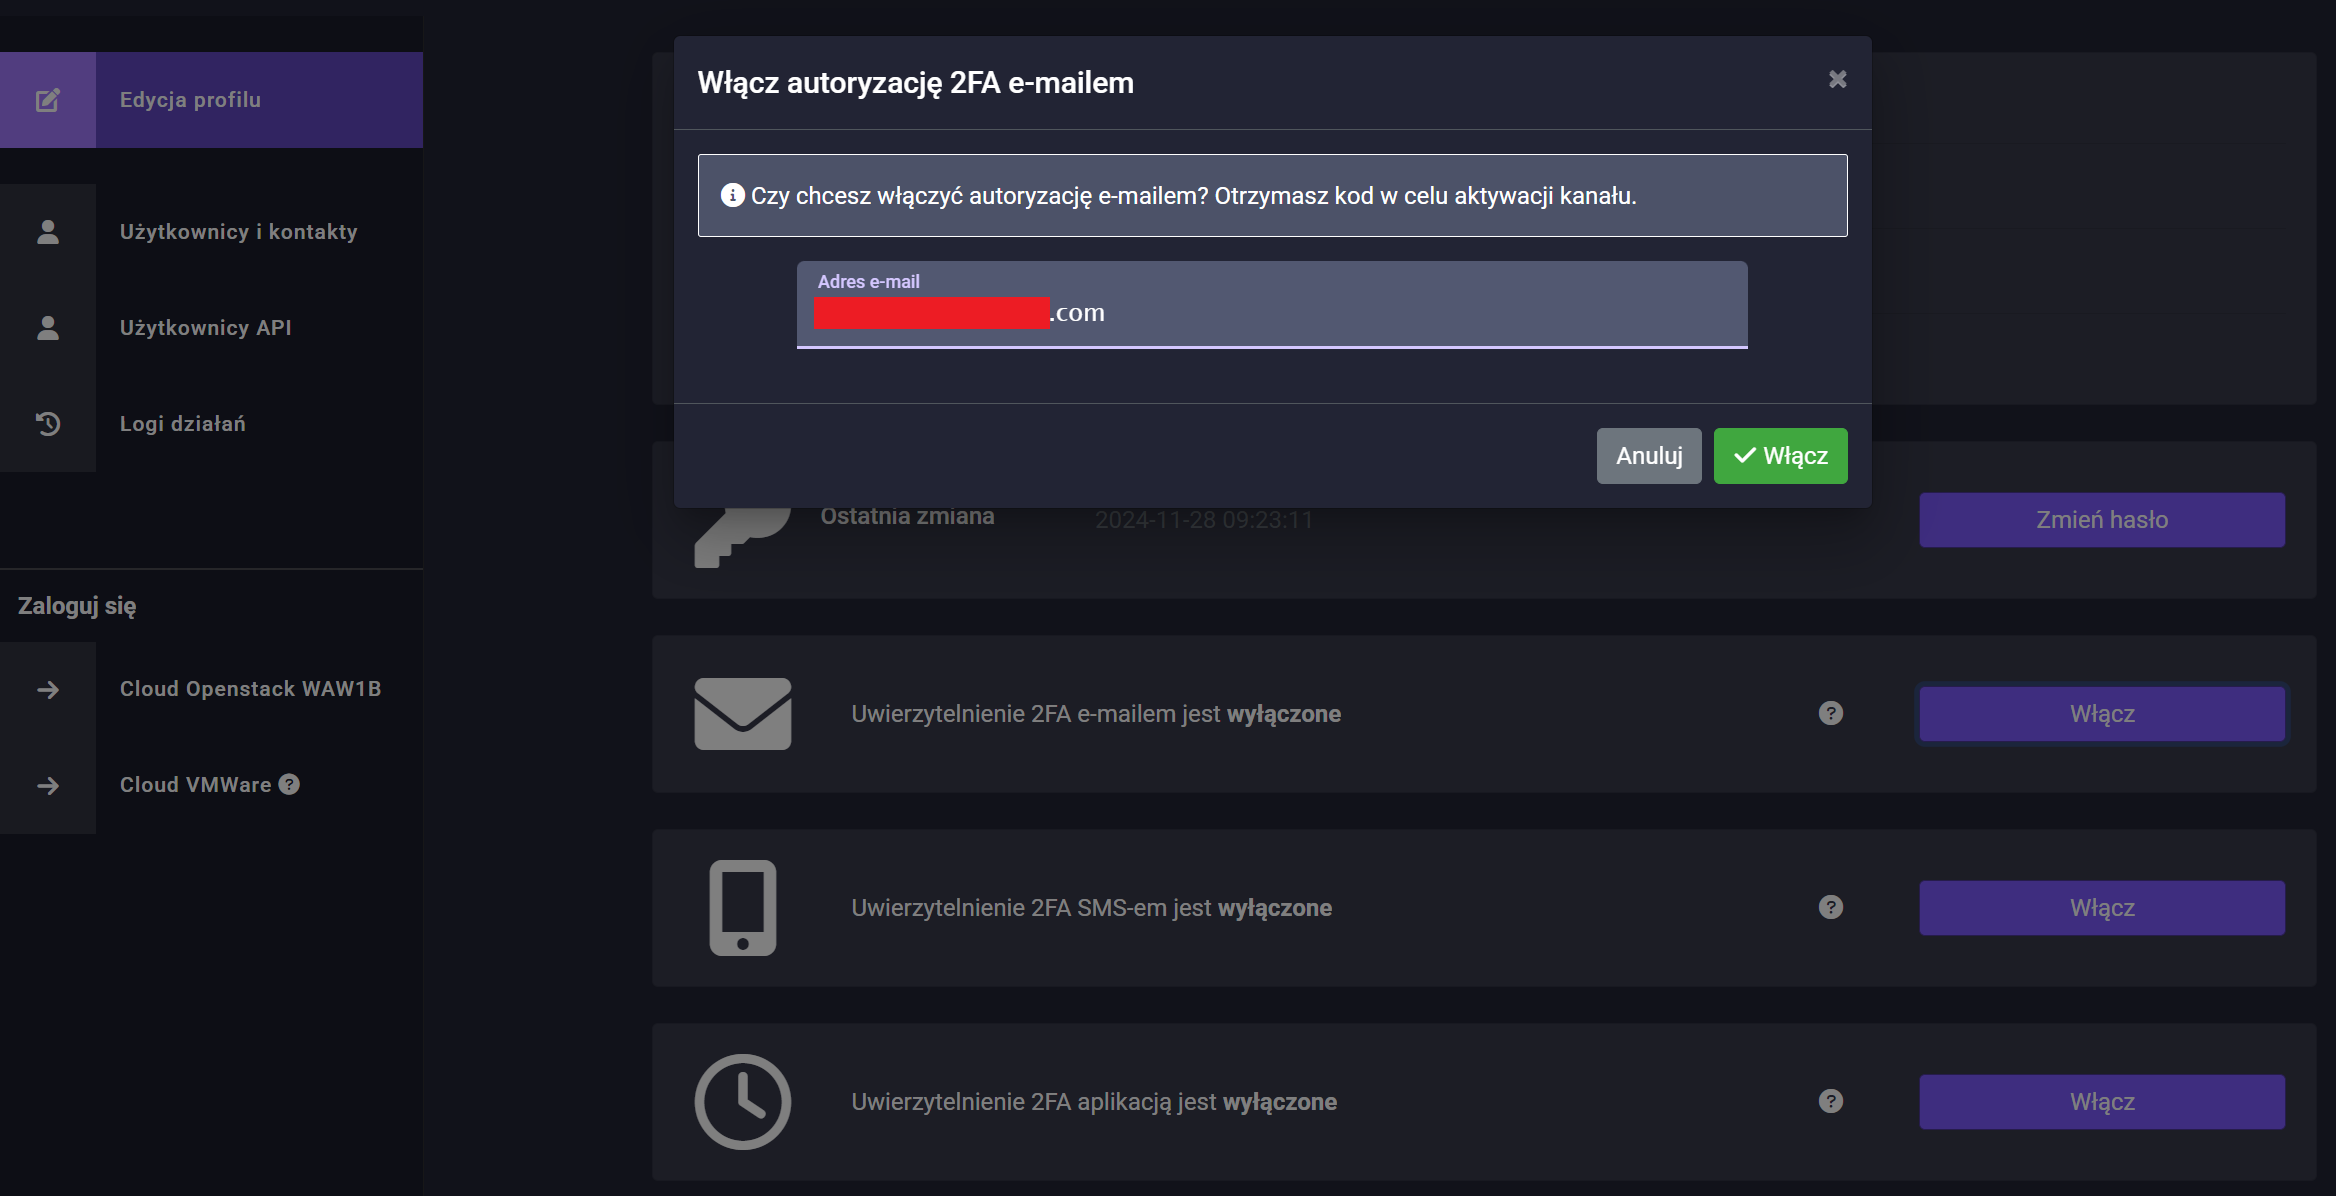
Task: Open Użytkownicy i kontakty in the sidebar
Action: pos(238,232)
